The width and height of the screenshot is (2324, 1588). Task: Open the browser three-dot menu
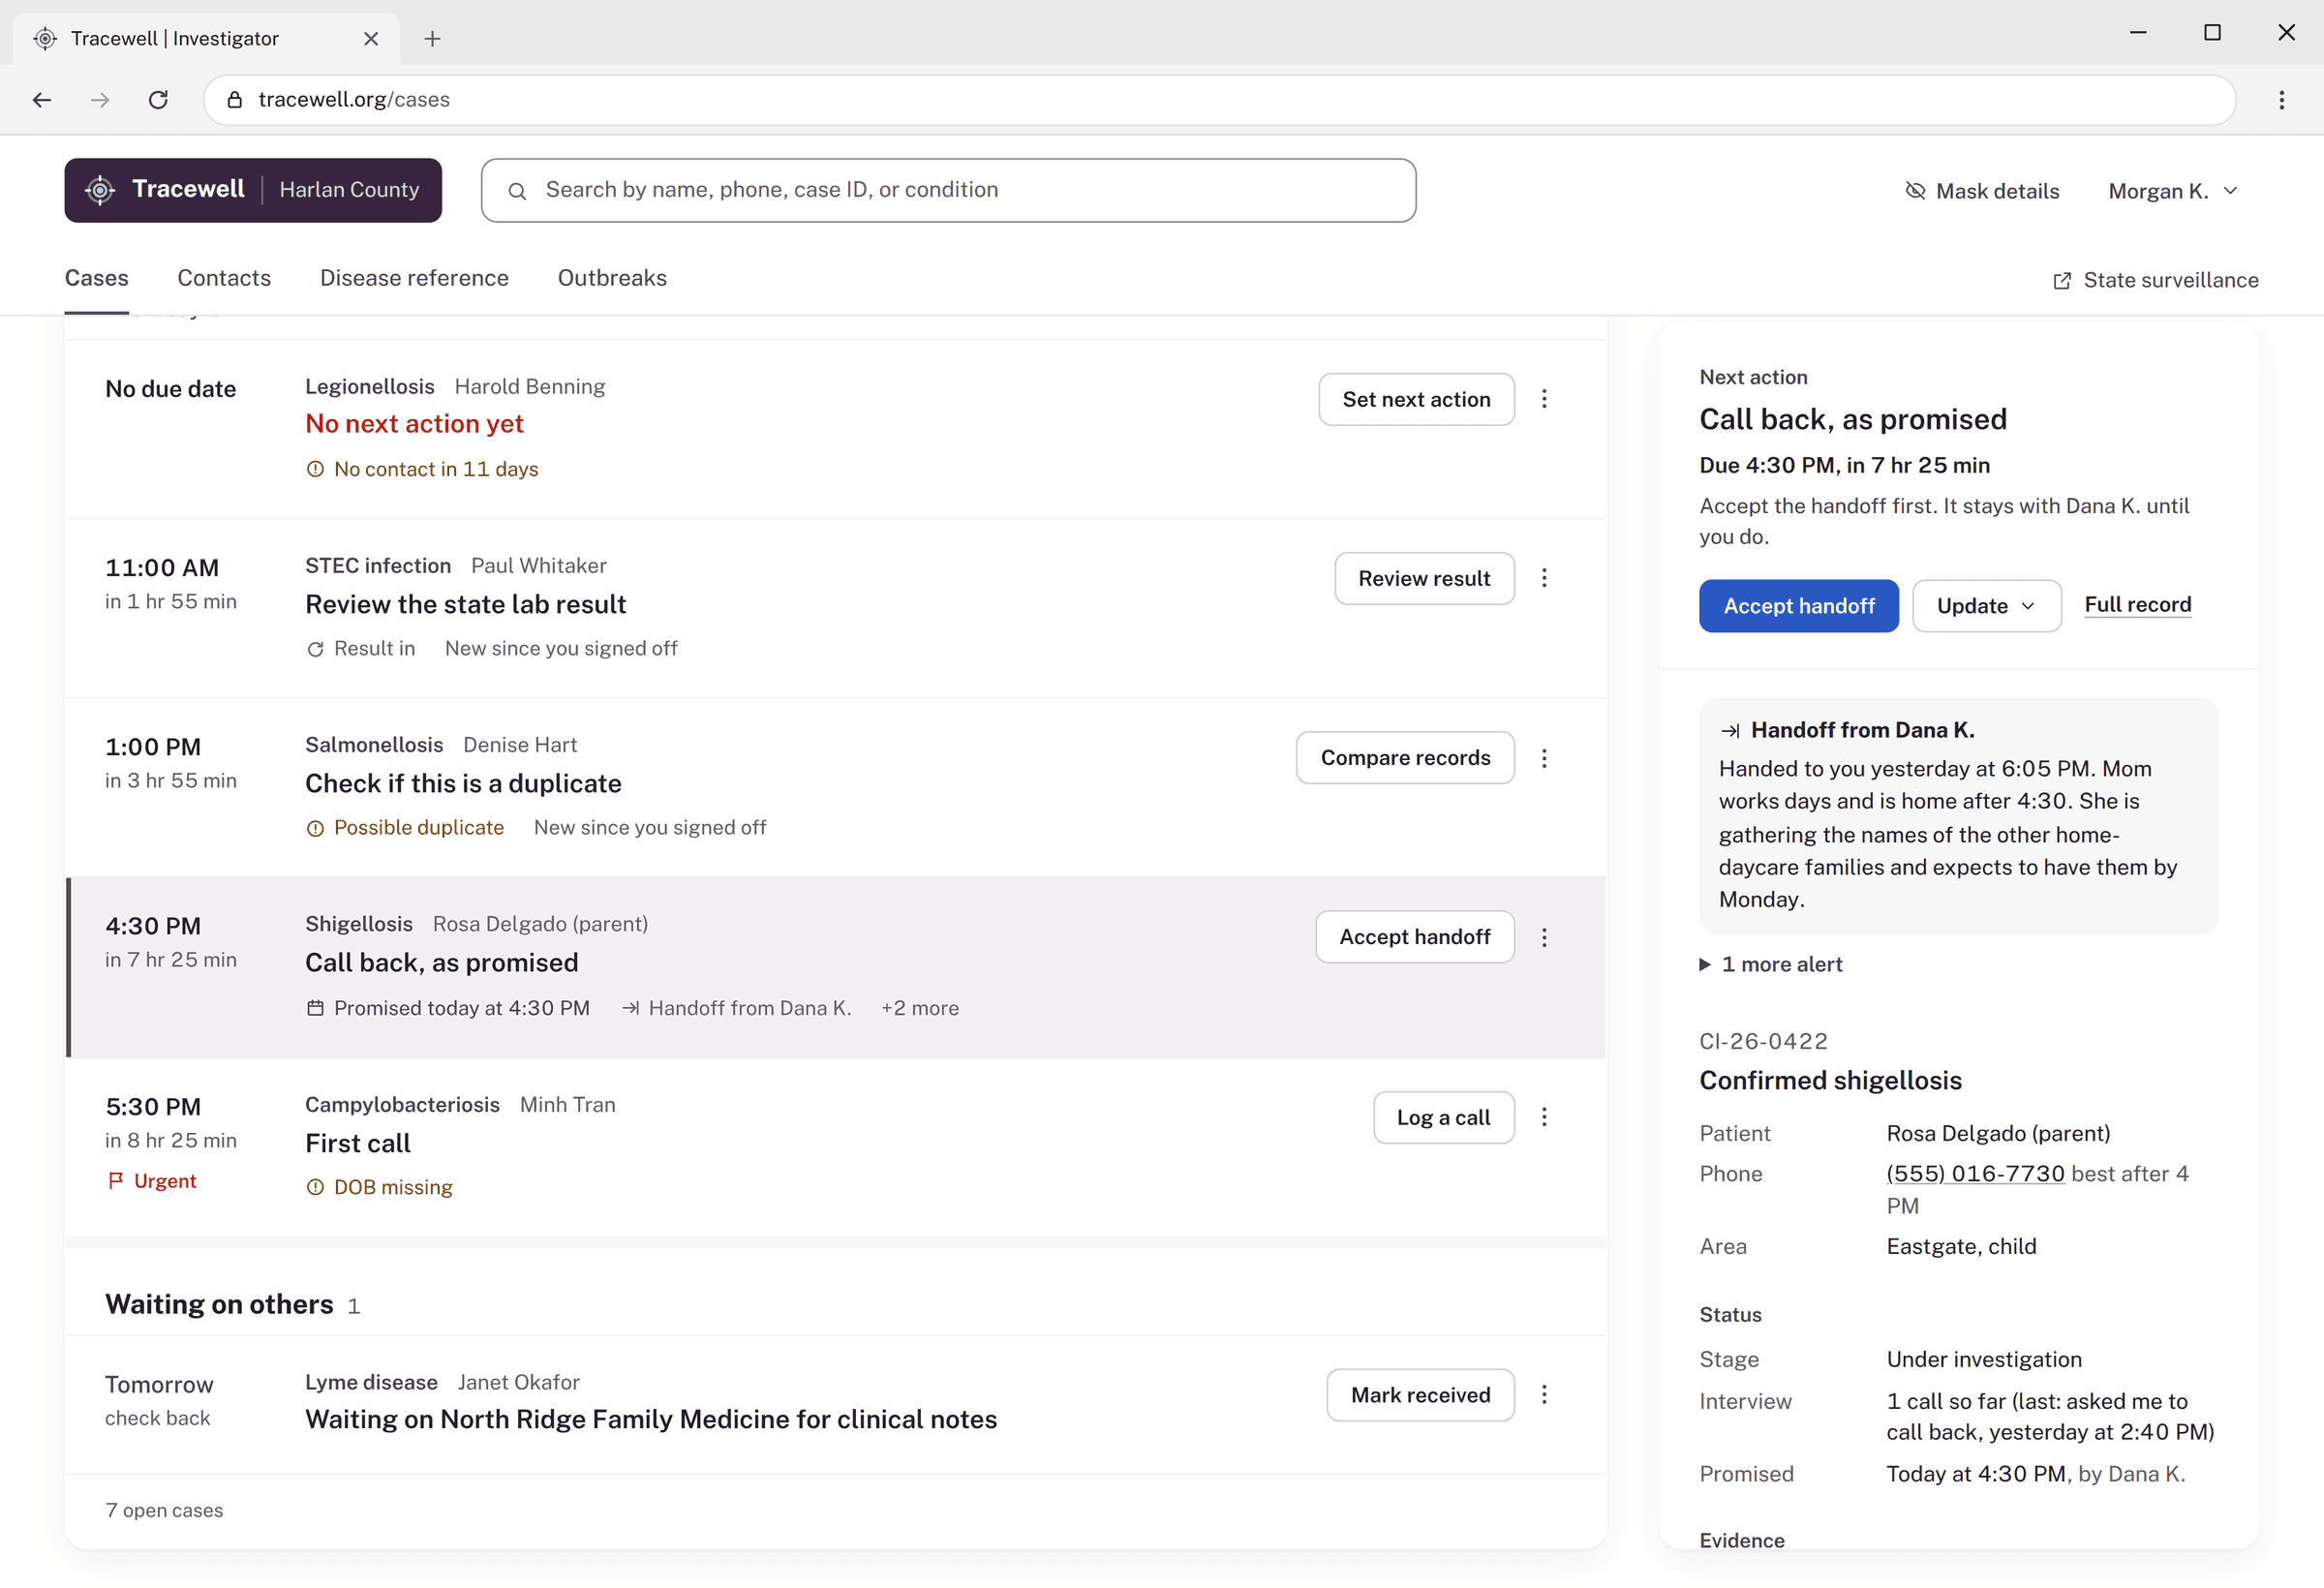pyautogui.click(x=2281, y=99)
